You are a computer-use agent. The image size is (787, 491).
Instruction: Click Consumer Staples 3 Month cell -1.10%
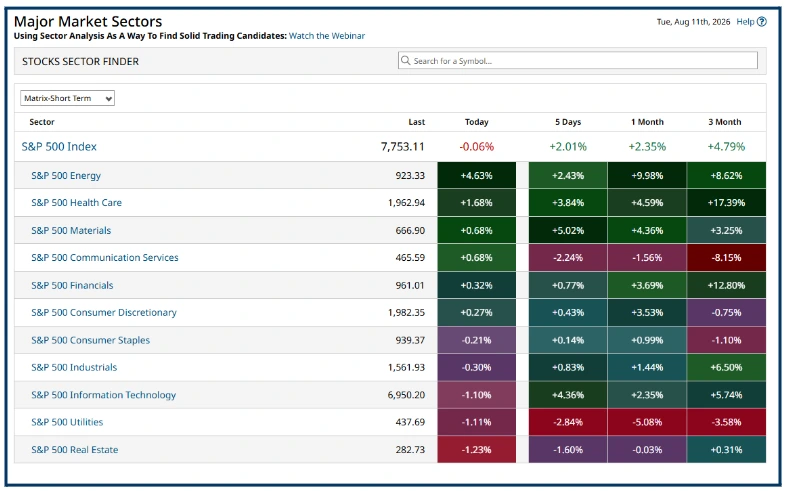pos(726,340)
